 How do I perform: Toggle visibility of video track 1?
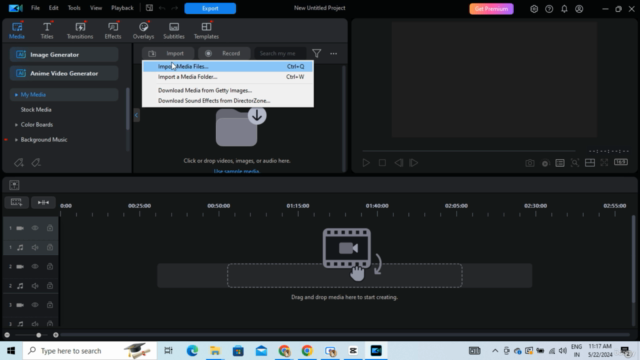point(35,228)
